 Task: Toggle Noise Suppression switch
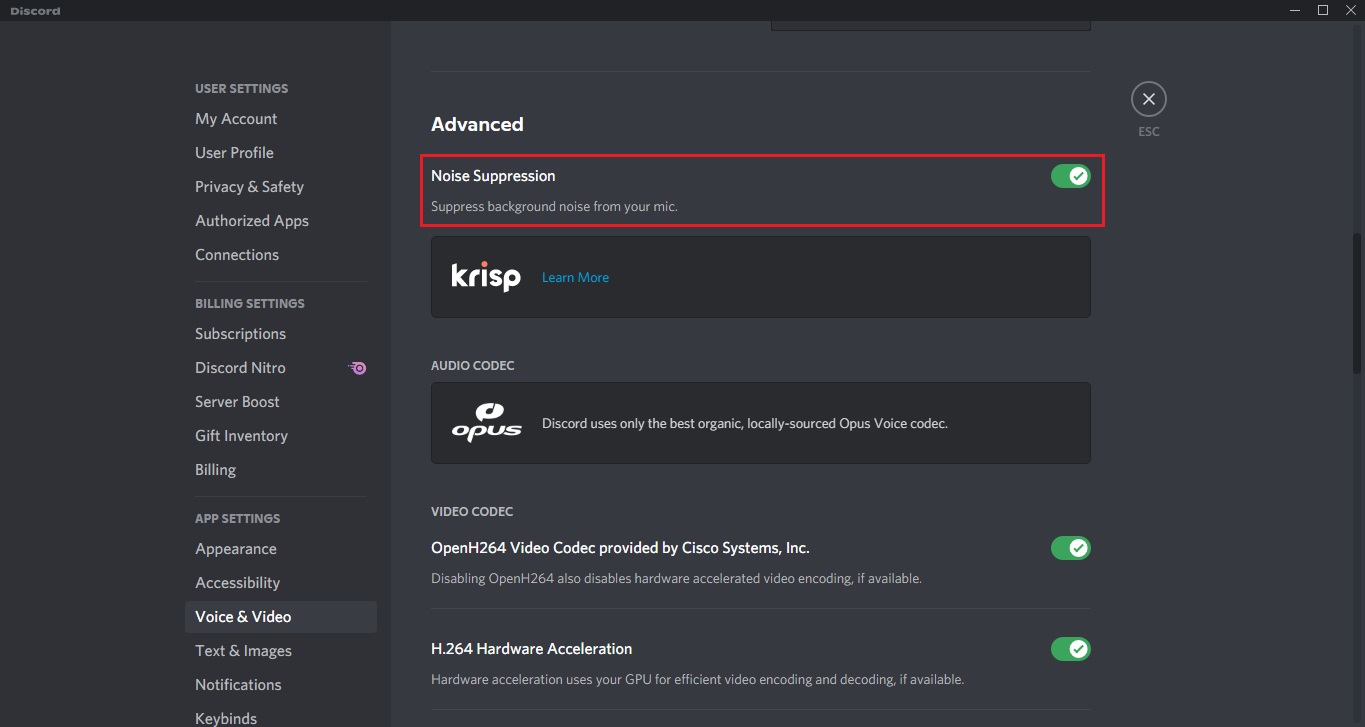coord(1070,176)
